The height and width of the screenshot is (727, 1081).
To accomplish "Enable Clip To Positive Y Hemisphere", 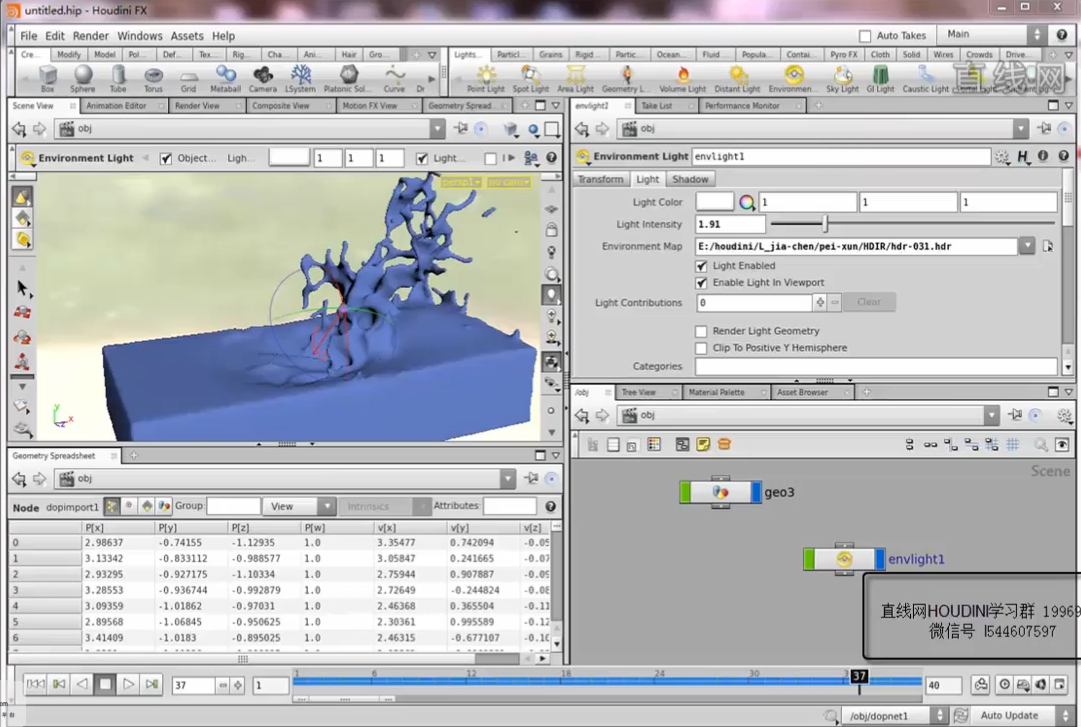I will tap(701, 348).
